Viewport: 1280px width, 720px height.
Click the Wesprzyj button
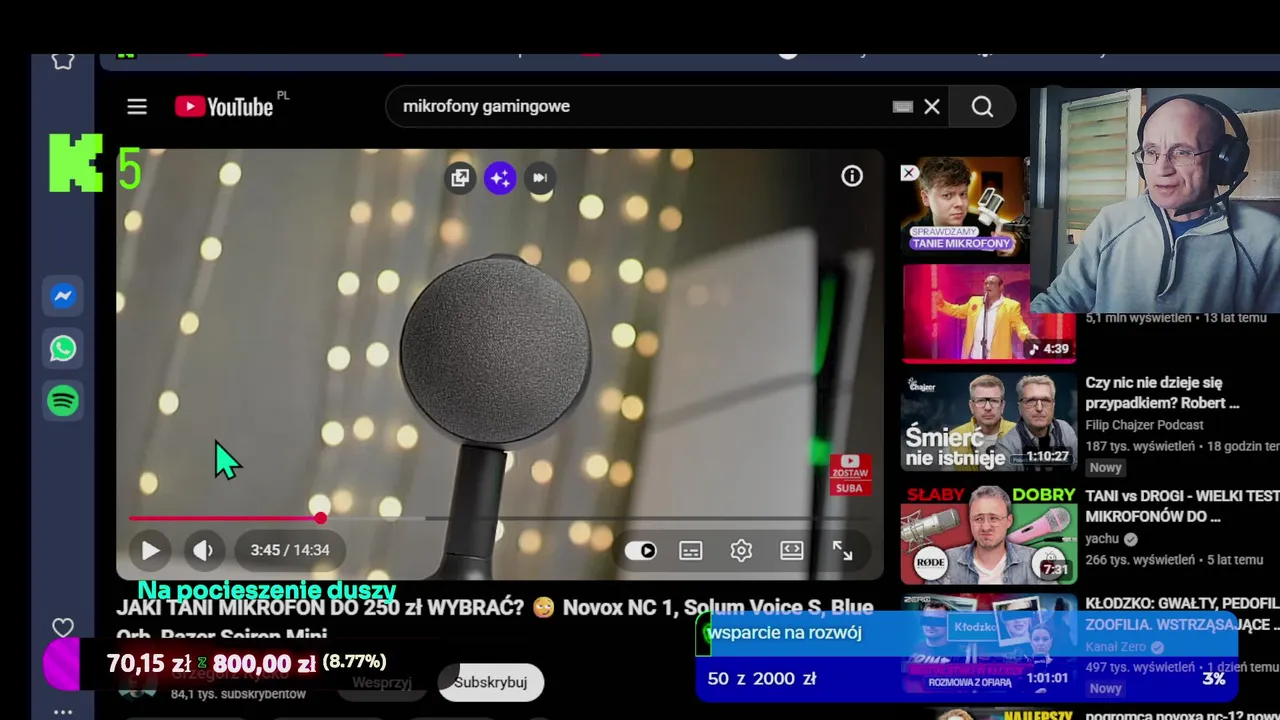[x=382, y=683]
